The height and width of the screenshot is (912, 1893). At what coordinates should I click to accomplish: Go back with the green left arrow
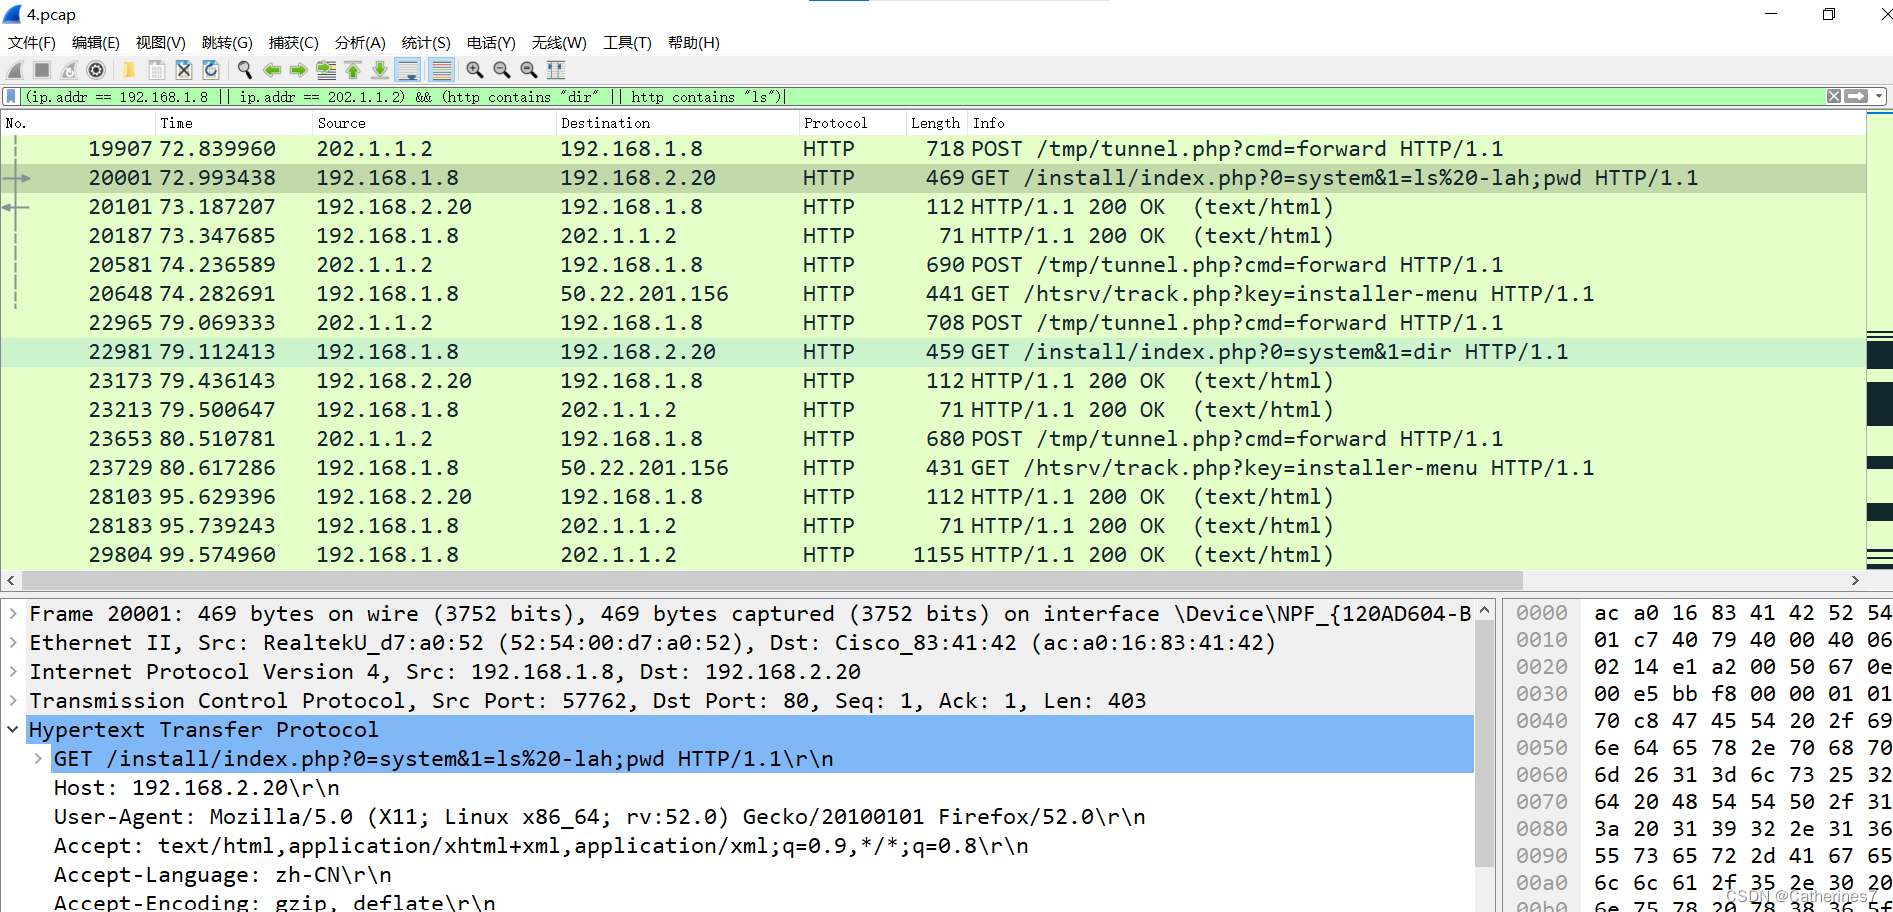272,70
